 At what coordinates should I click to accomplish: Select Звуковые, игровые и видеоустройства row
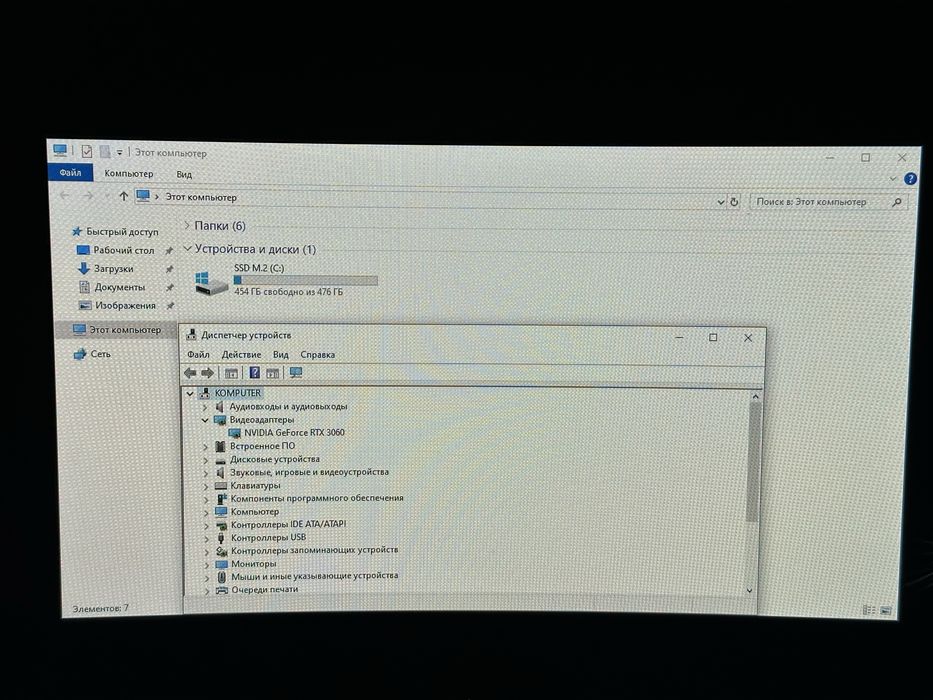point(309,472)
